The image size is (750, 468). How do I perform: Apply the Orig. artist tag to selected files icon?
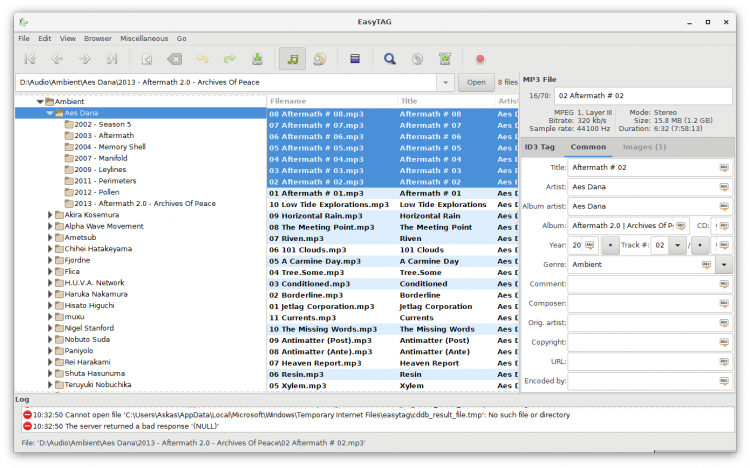724,323
